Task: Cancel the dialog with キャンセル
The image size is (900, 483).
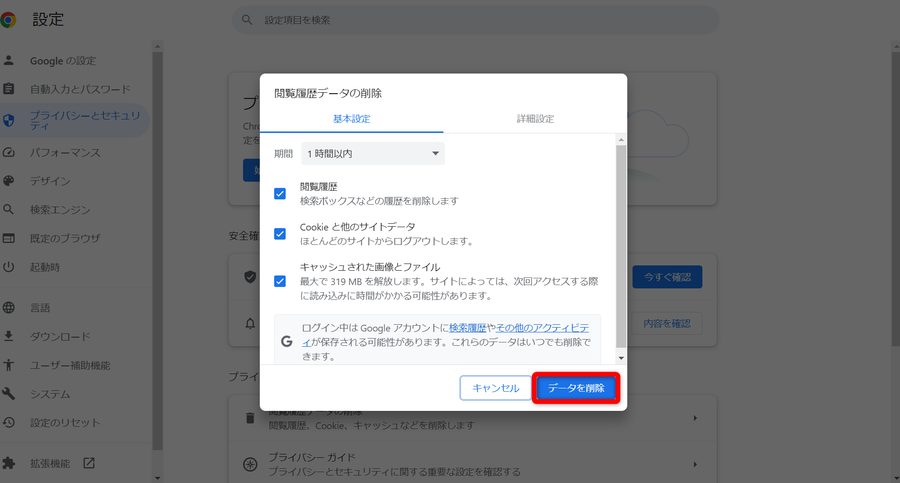Action: tap(495, 388)
